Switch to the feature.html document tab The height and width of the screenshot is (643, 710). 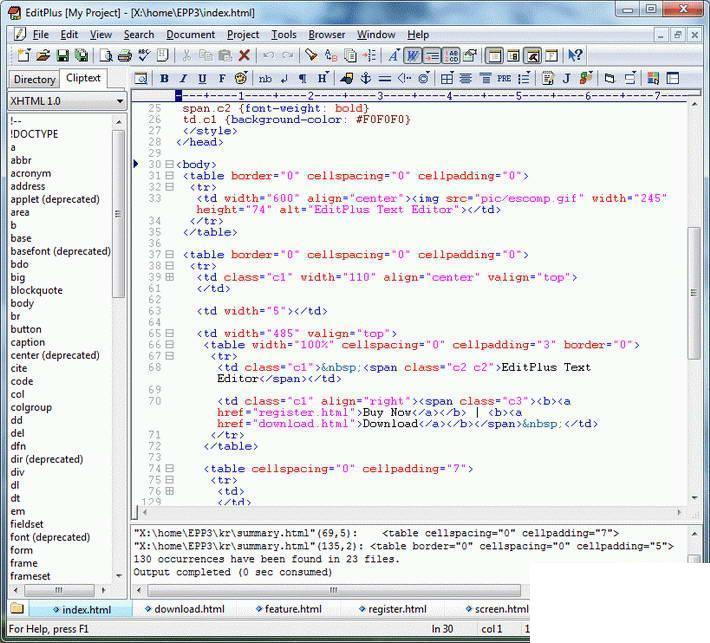[288, 609]
